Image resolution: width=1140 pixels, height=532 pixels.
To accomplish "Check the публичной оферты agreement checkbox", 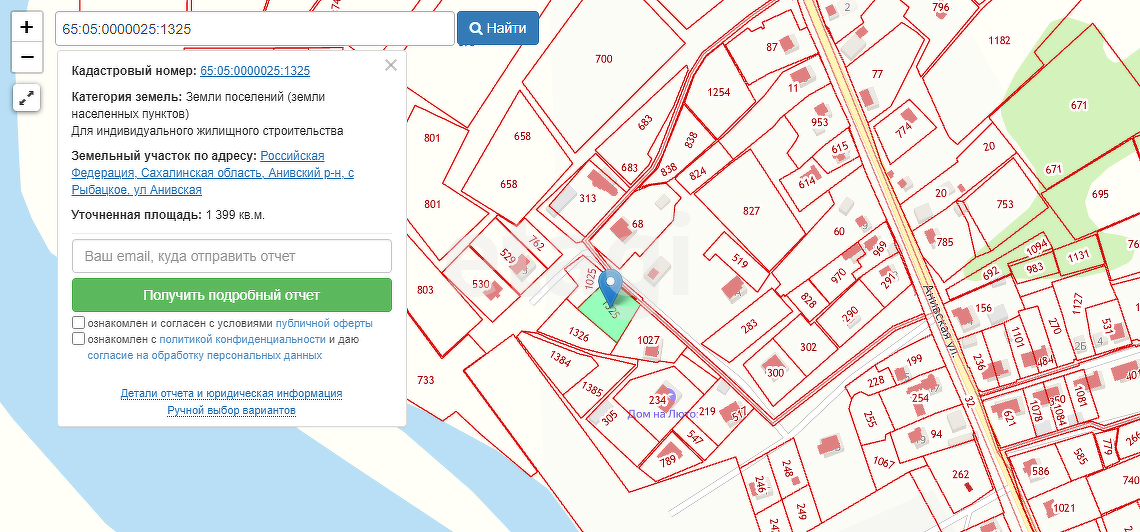I will 79,323.
